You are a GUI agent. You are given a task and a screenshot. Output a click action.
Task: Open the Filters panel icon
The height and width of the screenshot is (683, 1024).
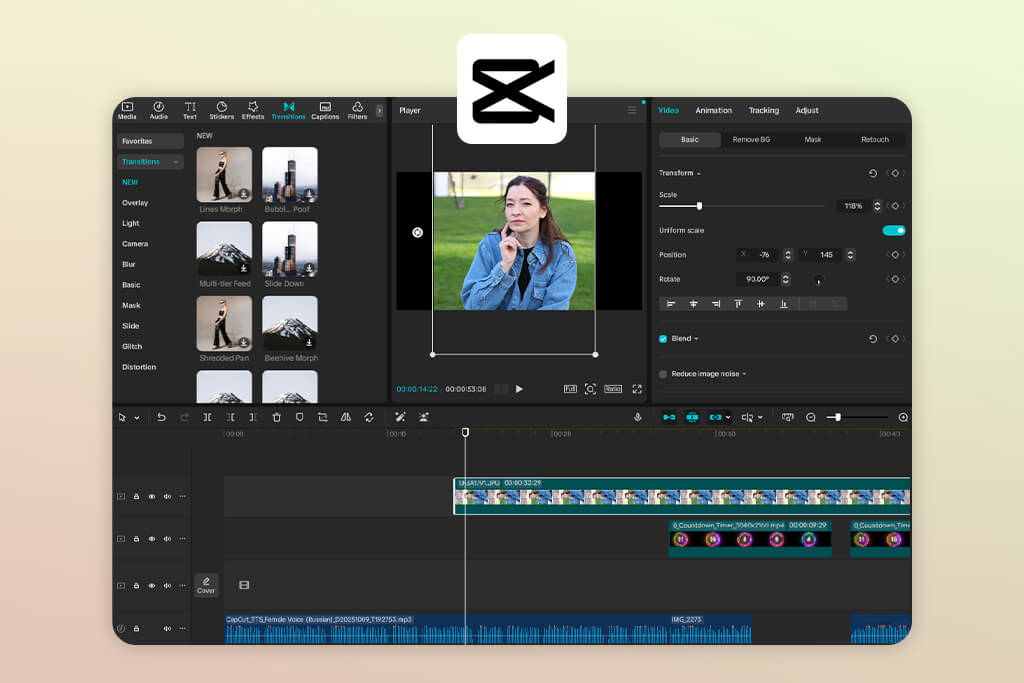(357, 110)
